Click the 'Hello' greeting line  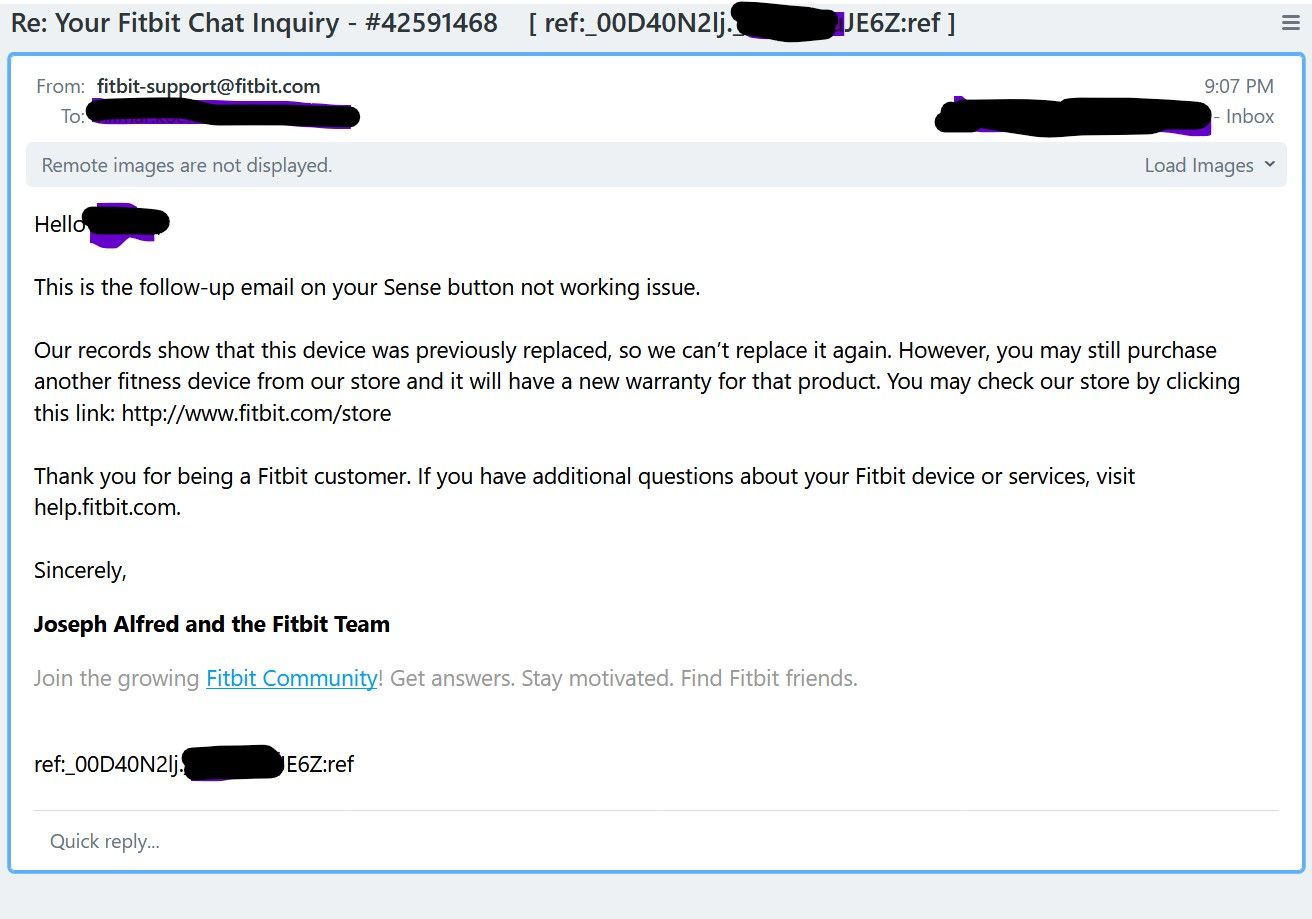coord(60,224)
